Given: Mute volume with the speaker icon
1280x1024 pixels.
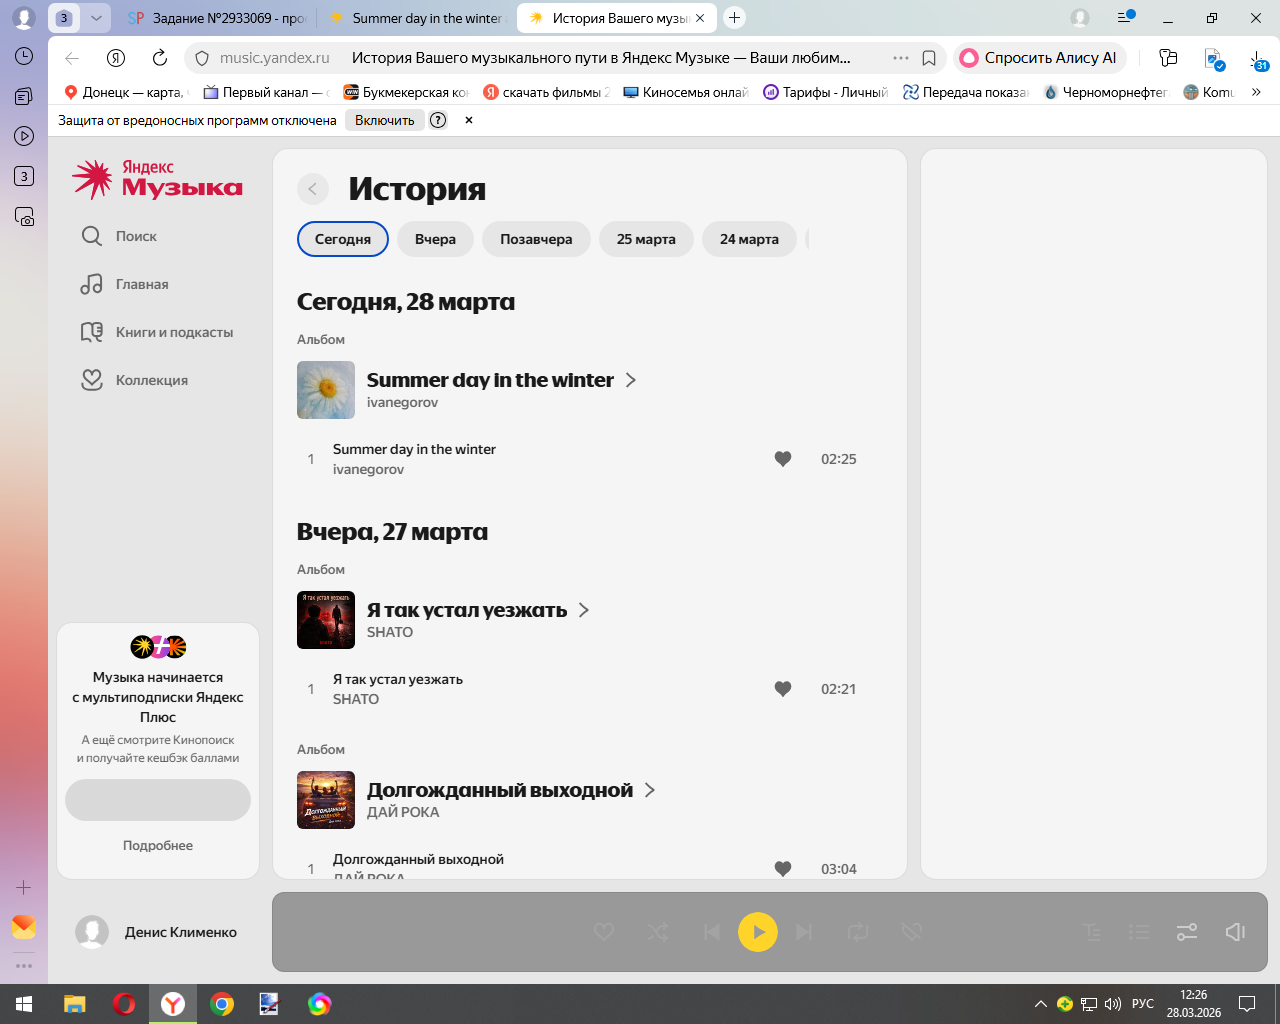Looking at the screenshot, I should coord(1235,932).
